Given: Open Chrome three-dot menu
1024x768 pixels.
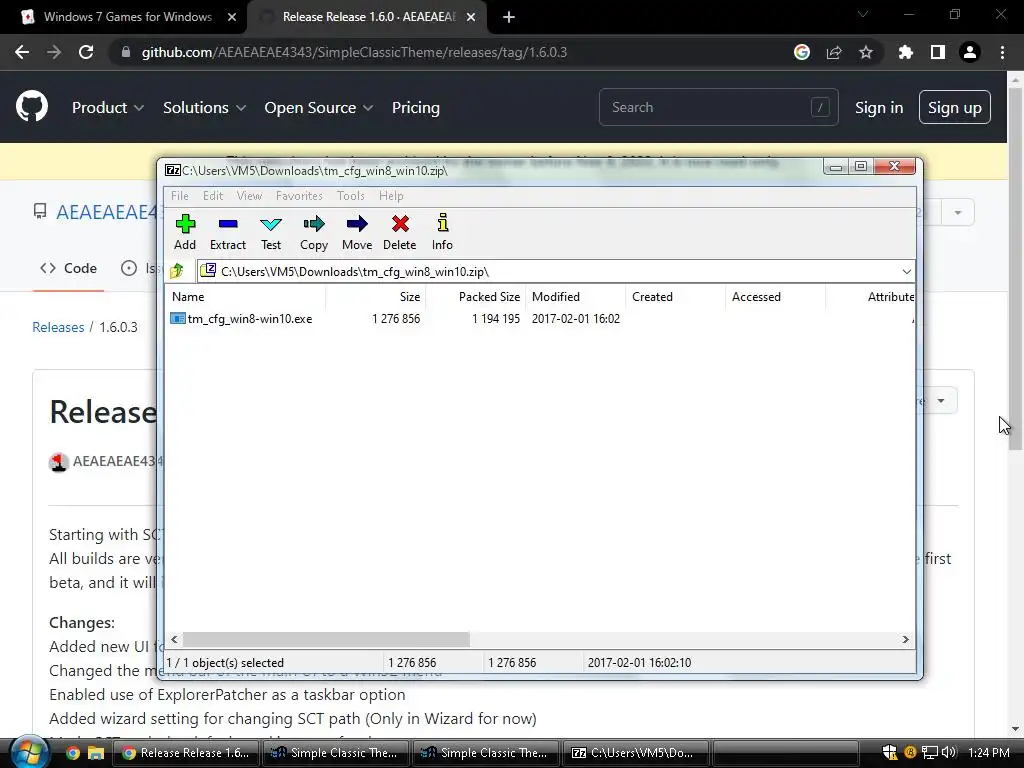Looking at the screenshot, I should click(1002, 52).
